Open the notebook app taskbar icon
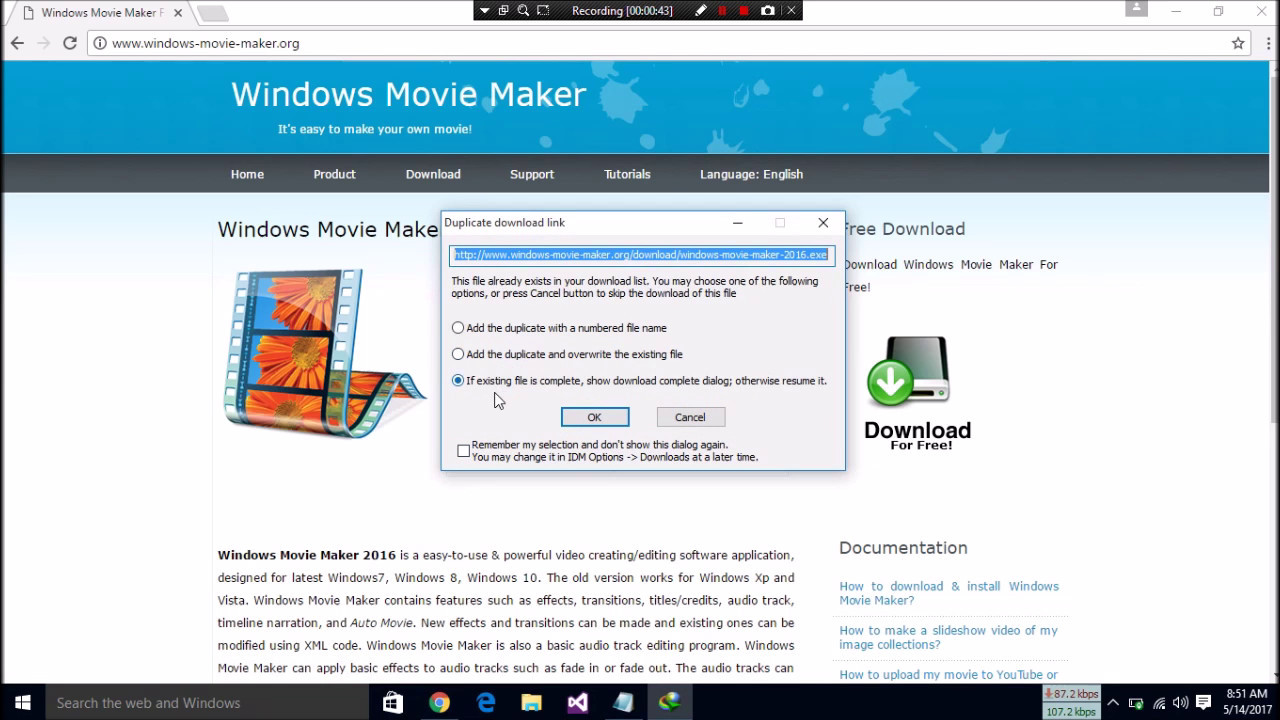Viewport: 1280px width, 720px height. [x=623, y=703]
